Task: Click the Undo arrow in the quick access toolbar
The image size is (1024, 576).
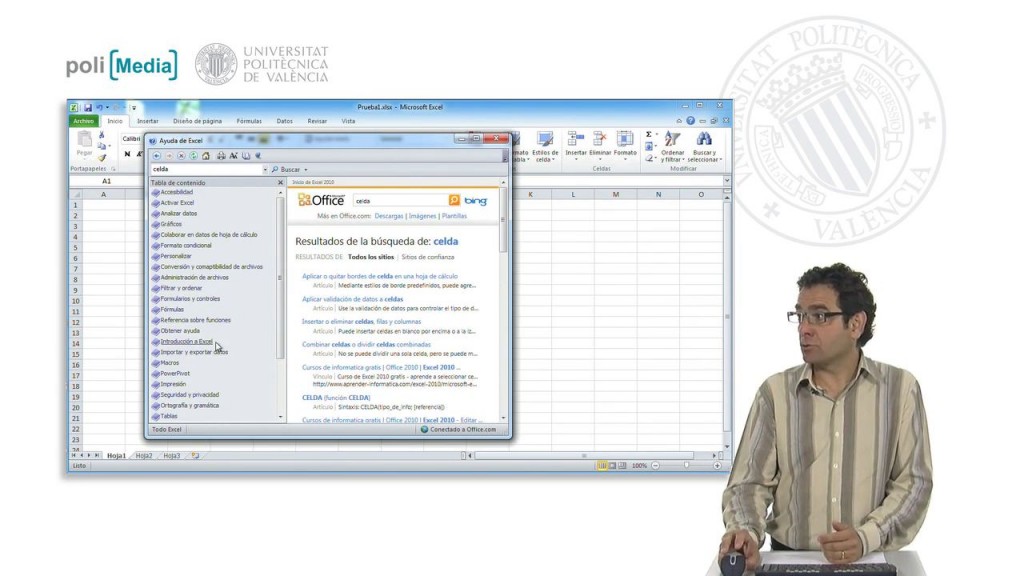Action: click(99, 107)
